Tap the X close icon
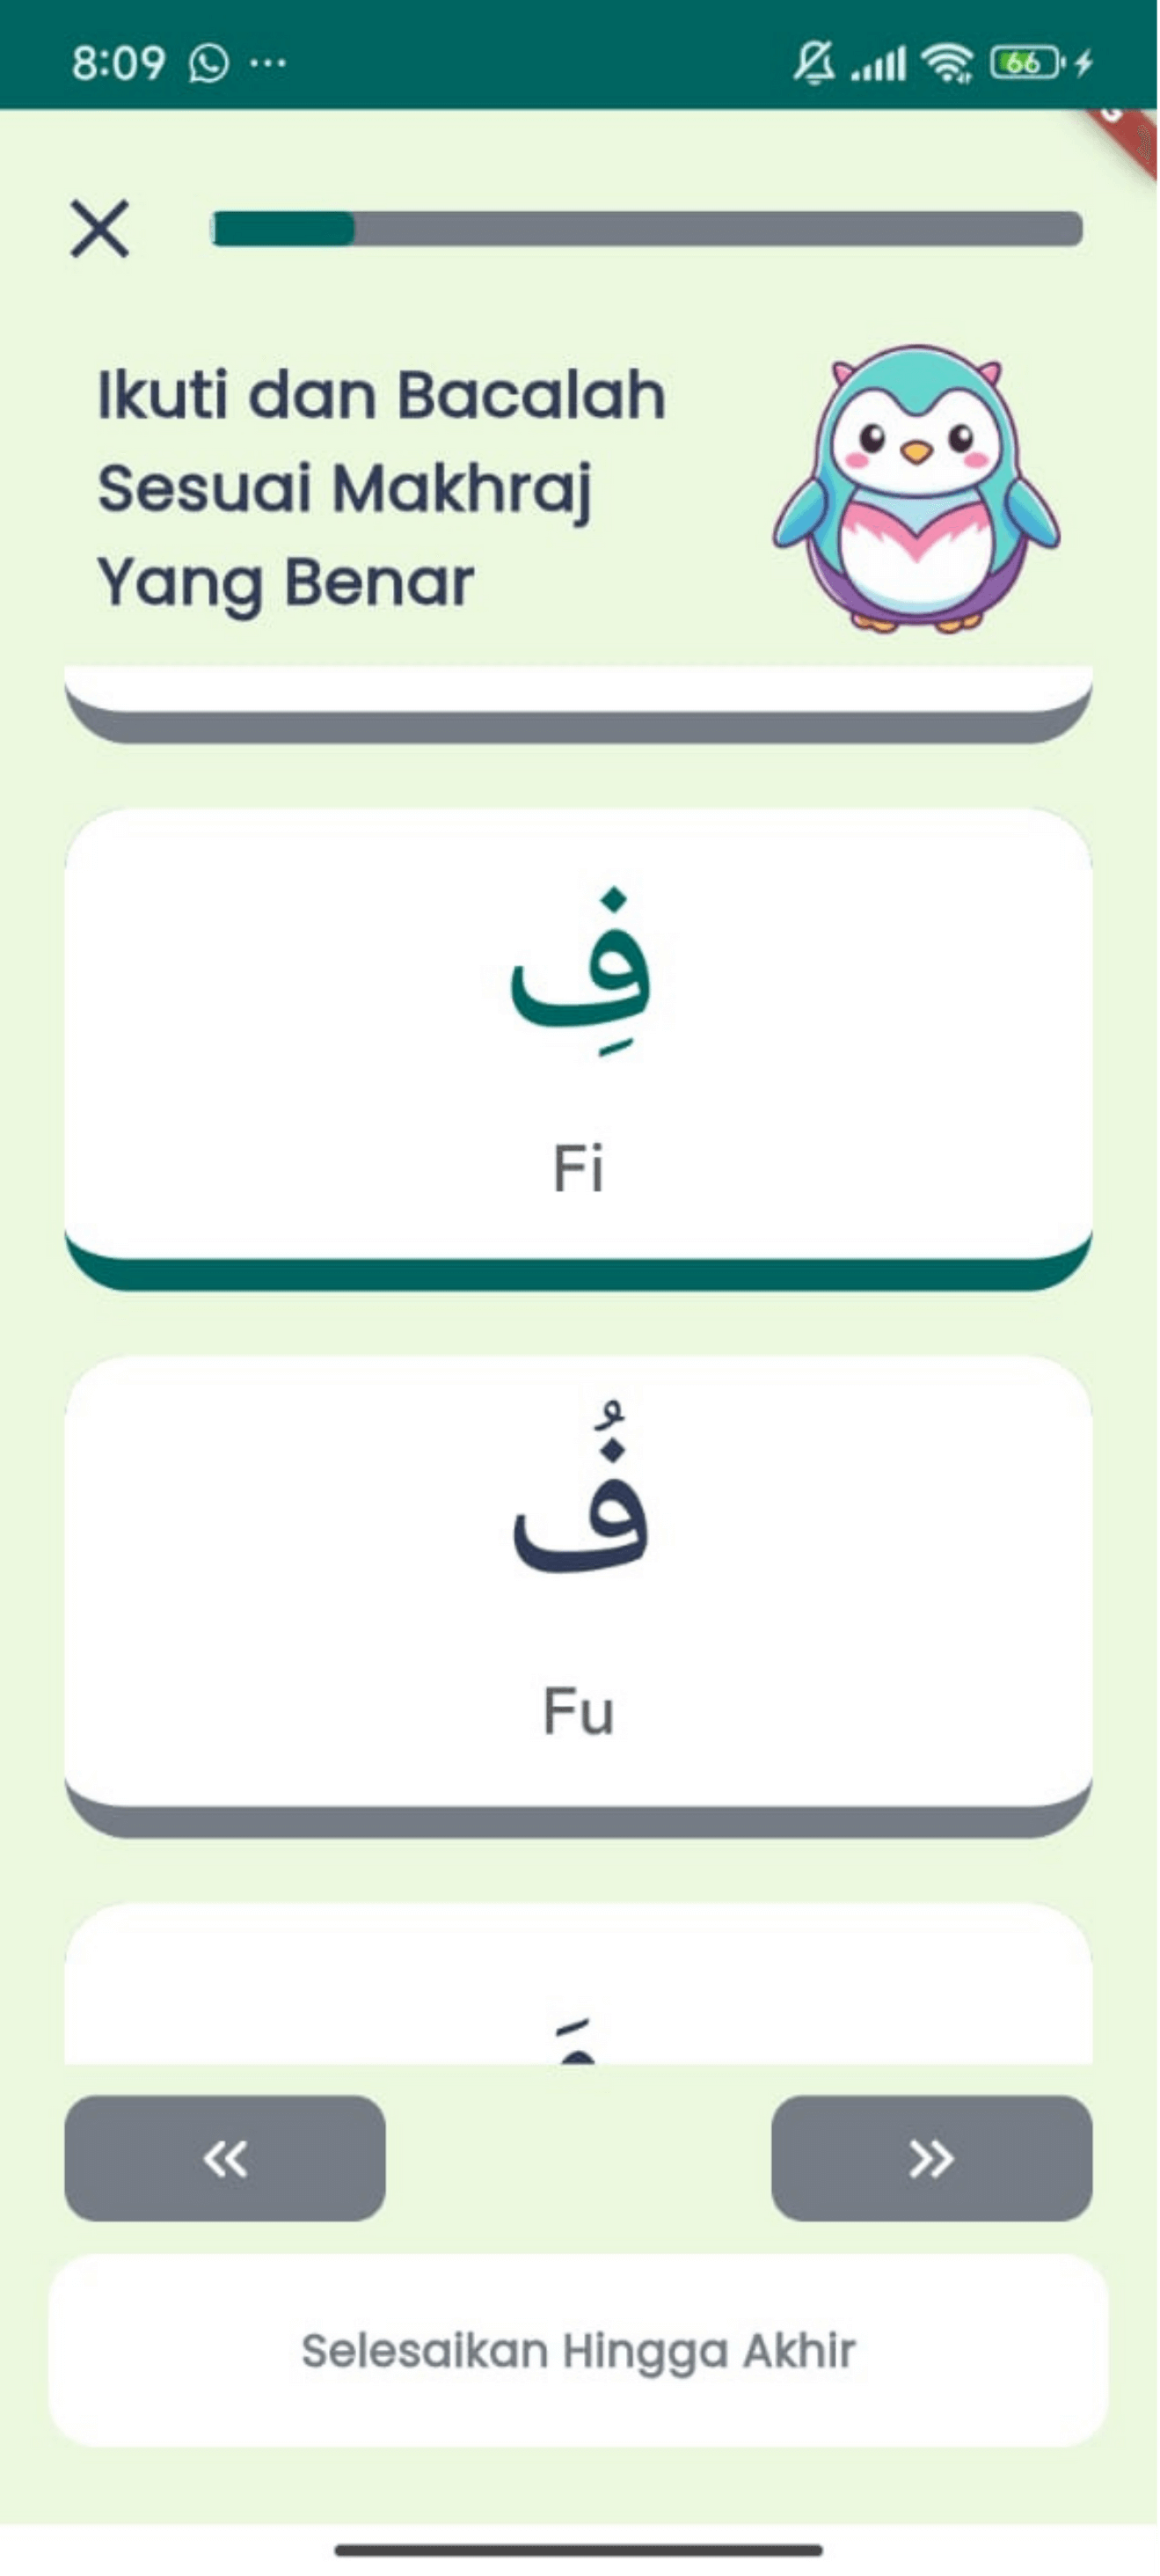The height and width of the screenshot is (2576, 1160). pyautogui.click(x=99, y=228)
